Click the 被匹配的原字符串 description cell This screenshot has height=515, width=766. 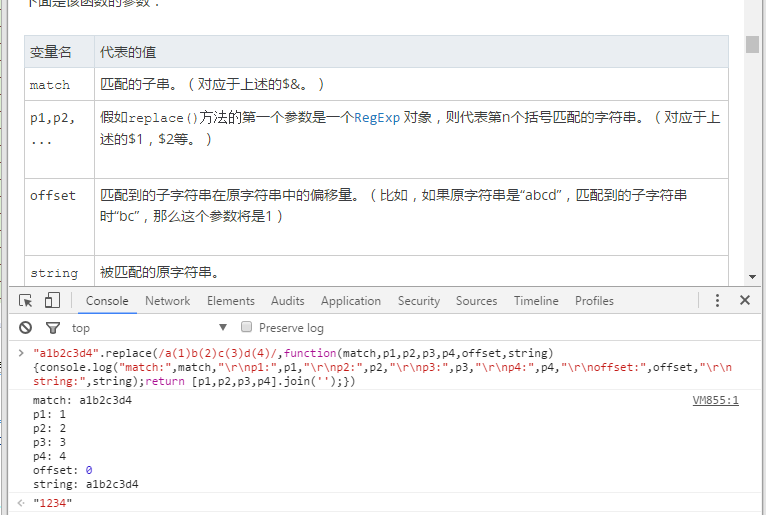[x=411, y=271]
